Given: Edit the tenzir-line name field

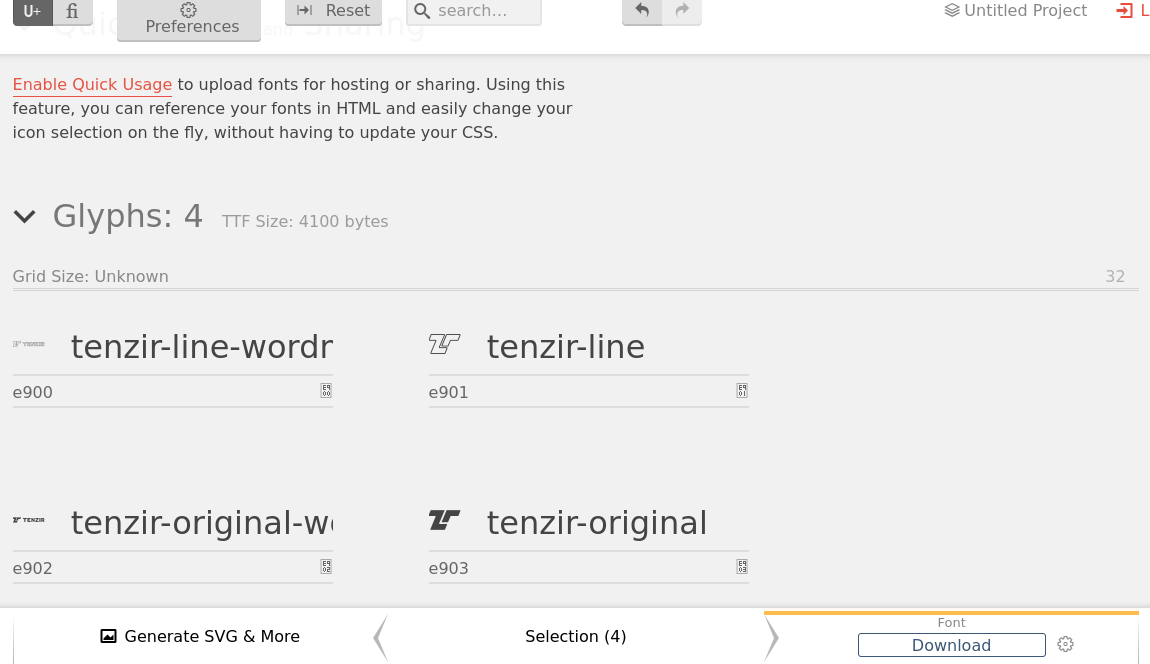Looking at the screenshot, I should [617, 346].
